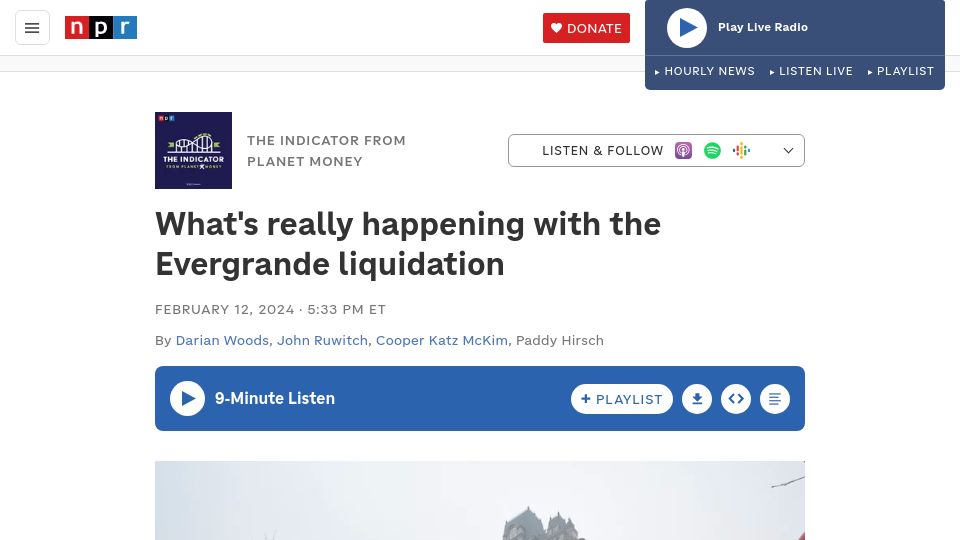Expand the Listen & Follow dropdown chevron

789,151
